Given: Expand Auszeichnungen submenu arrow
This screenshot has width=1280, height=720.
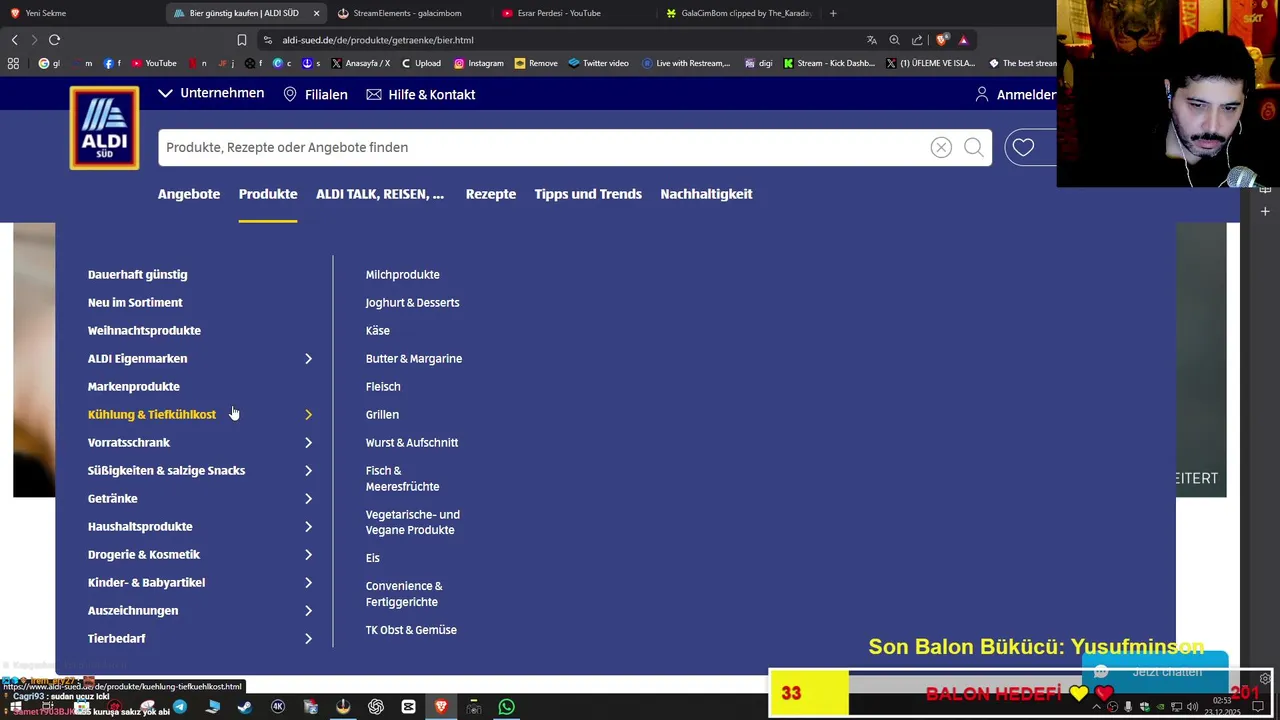Looking at the screenshot, I should coord(308,610).
